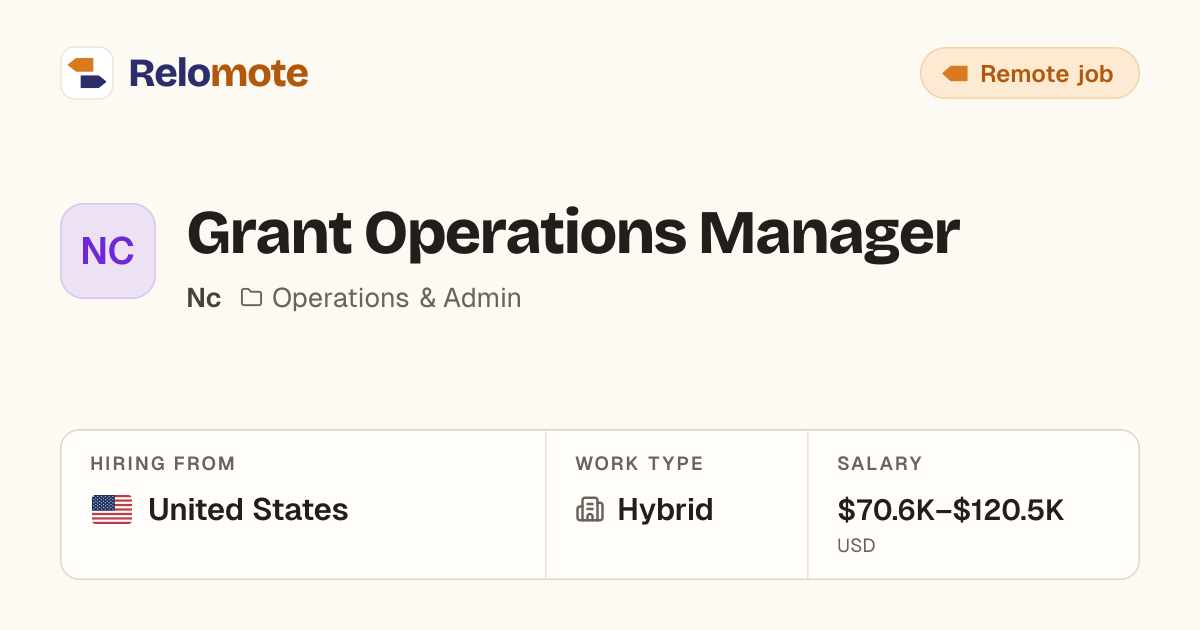Open the Relomote brand name link
This screenshot has height=630, width=1200.
click(x=218, y=73)
